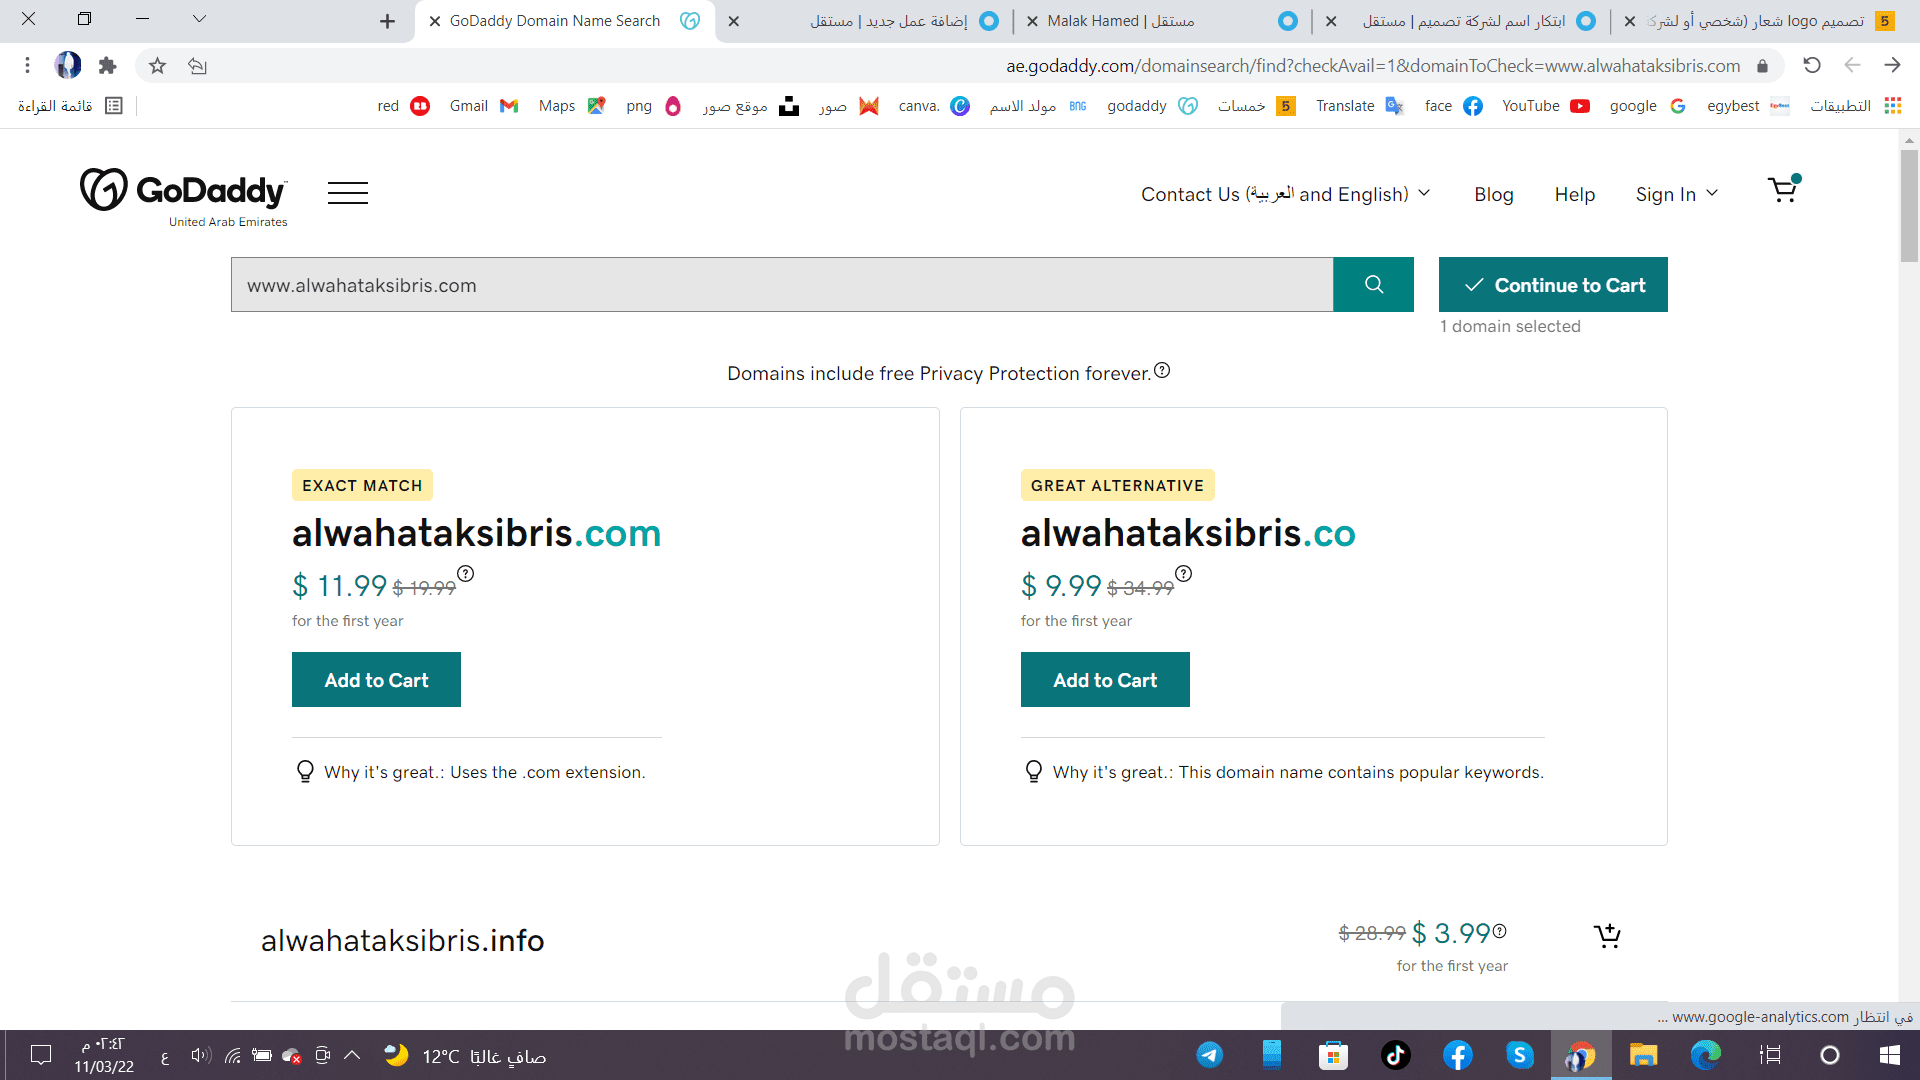Open the GoDaddy hamburger menu
1920x1080 pixels.
[348, 193]
